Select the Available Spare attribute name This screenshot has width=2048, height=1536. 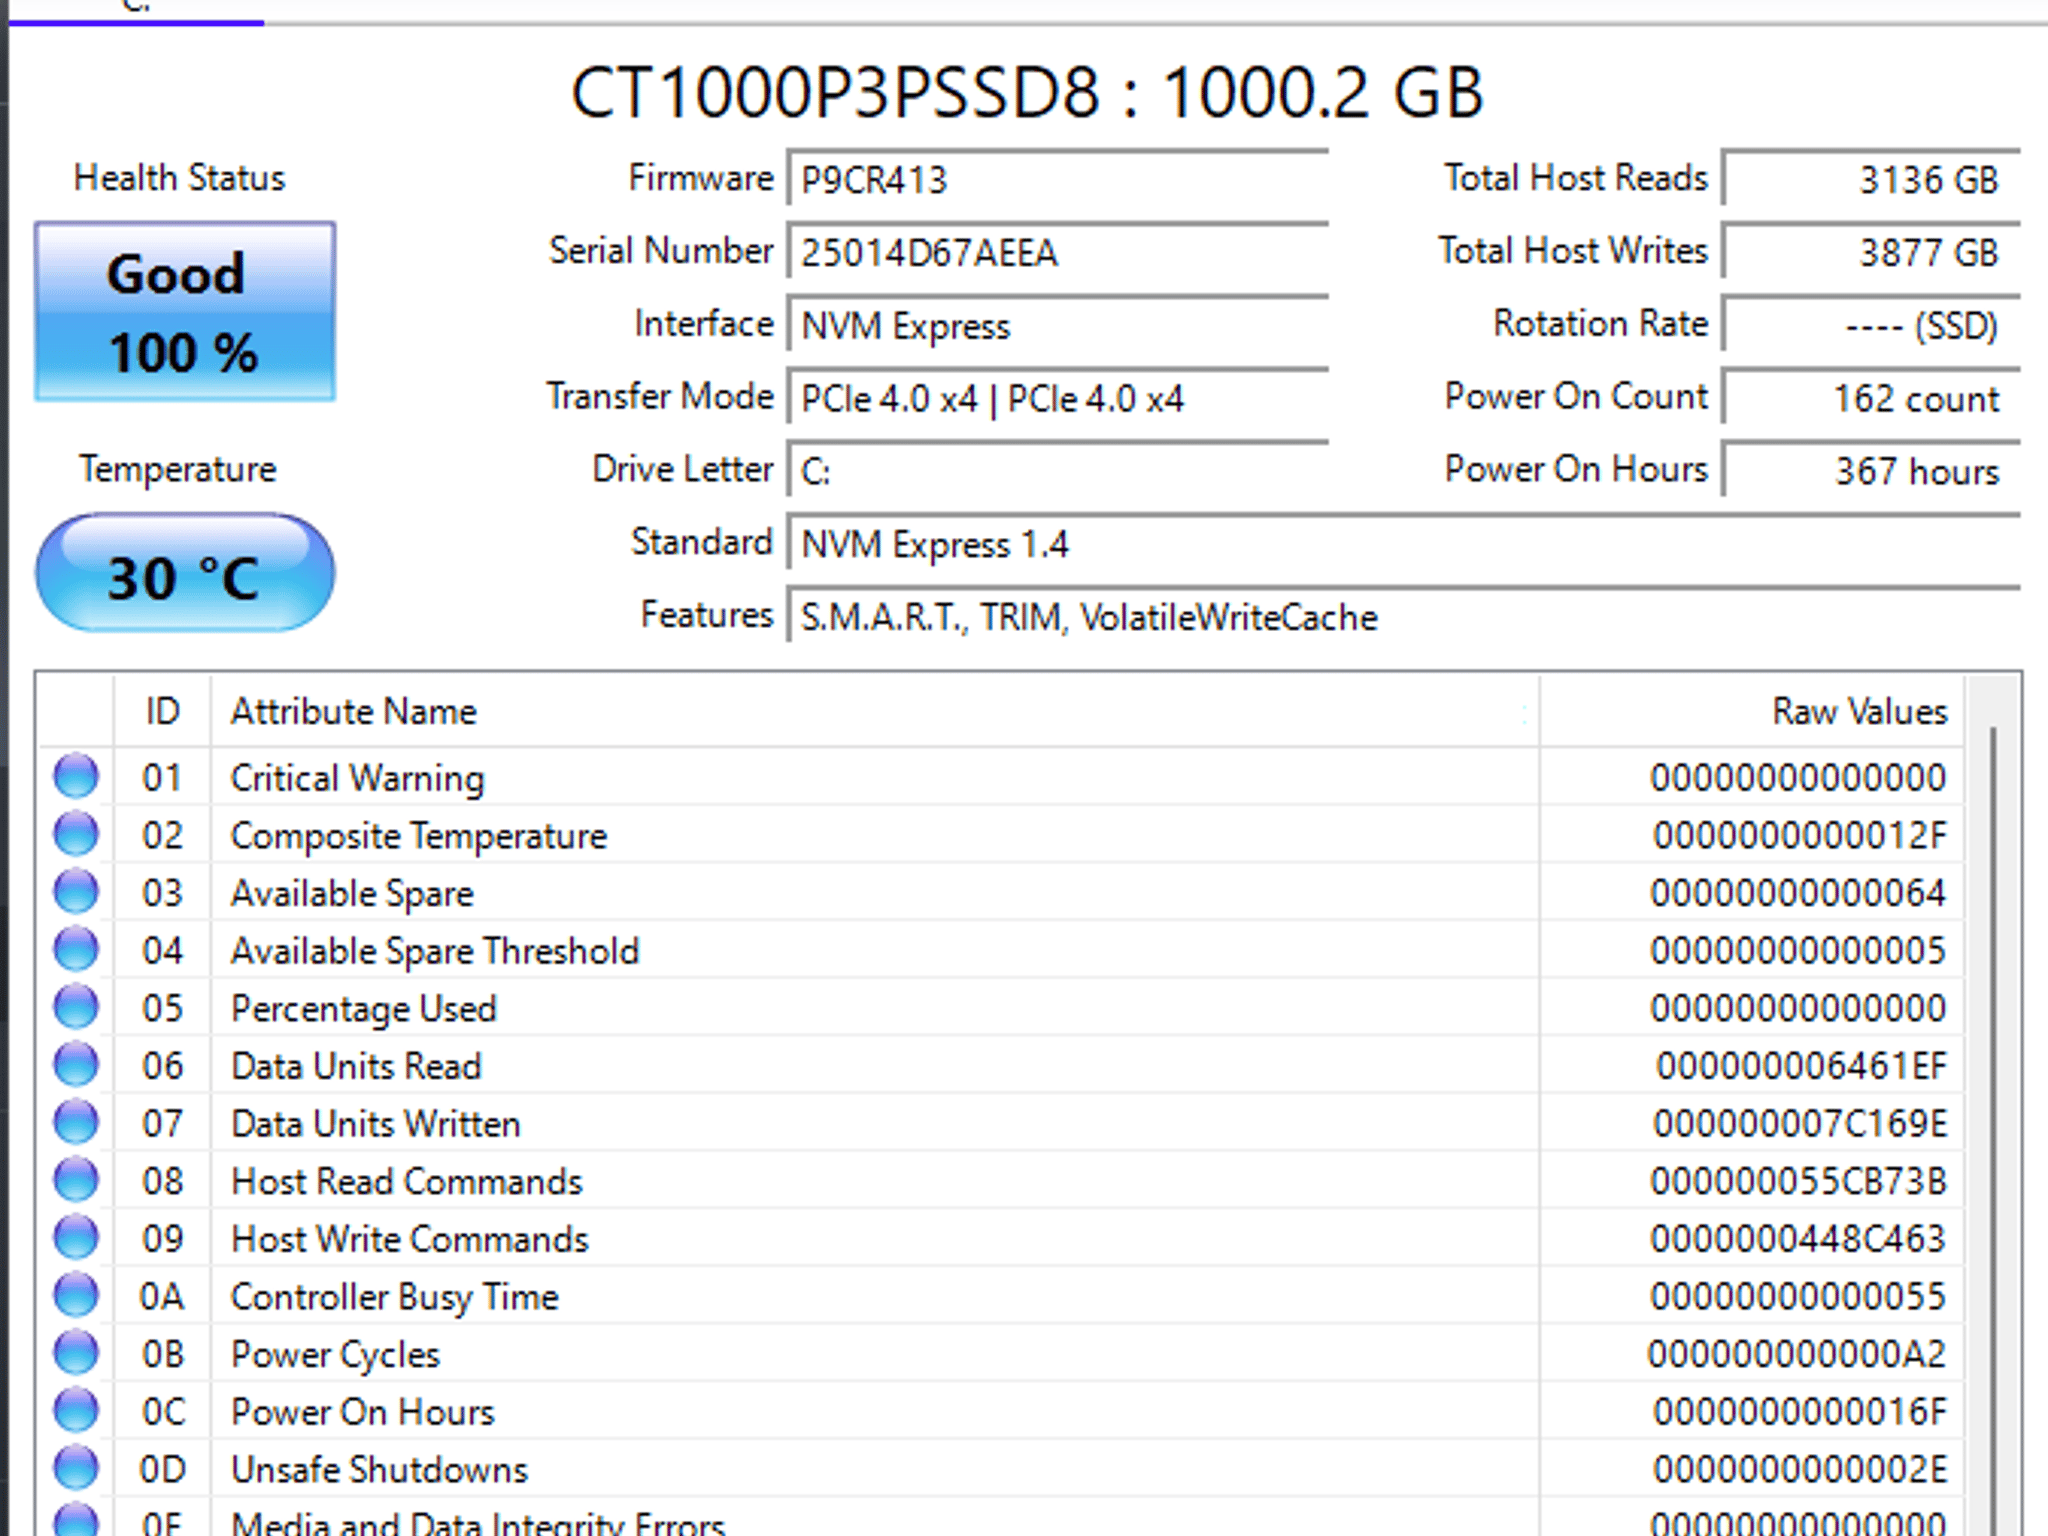tap(352, 894)
